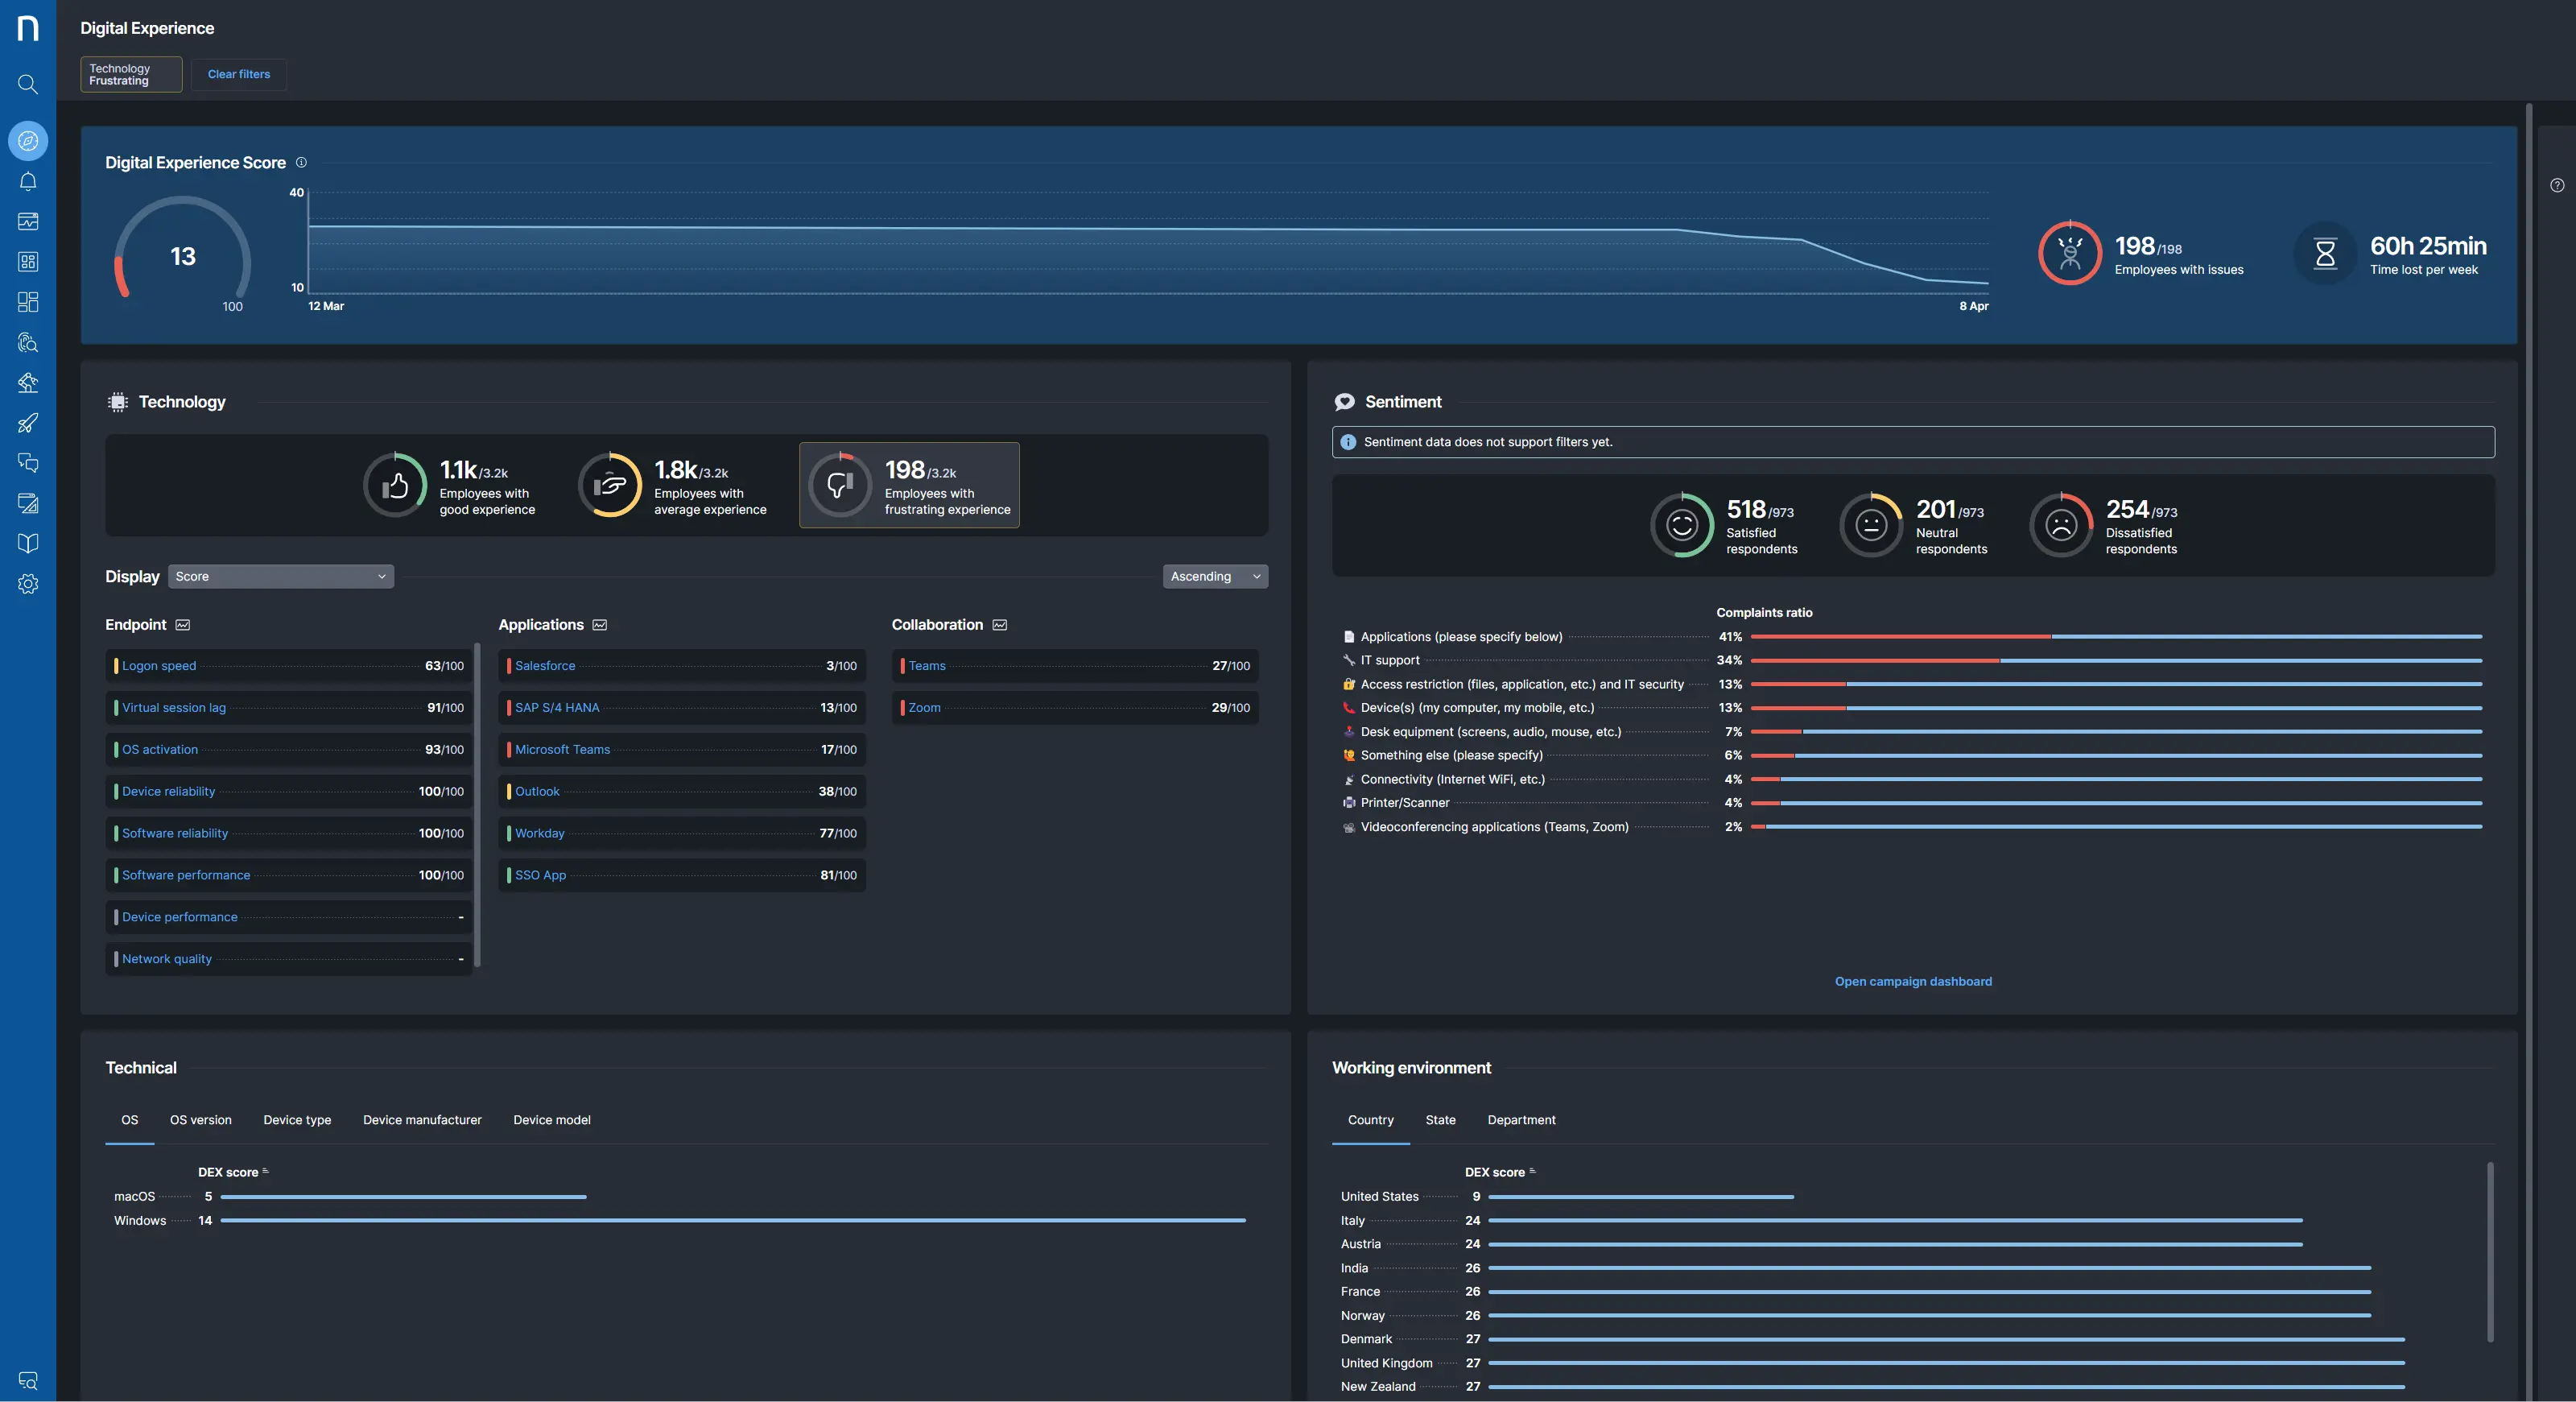Click the sort icon beside Technical DEX score
The image size is (2576, 1402).
[x=265, y=1171]
